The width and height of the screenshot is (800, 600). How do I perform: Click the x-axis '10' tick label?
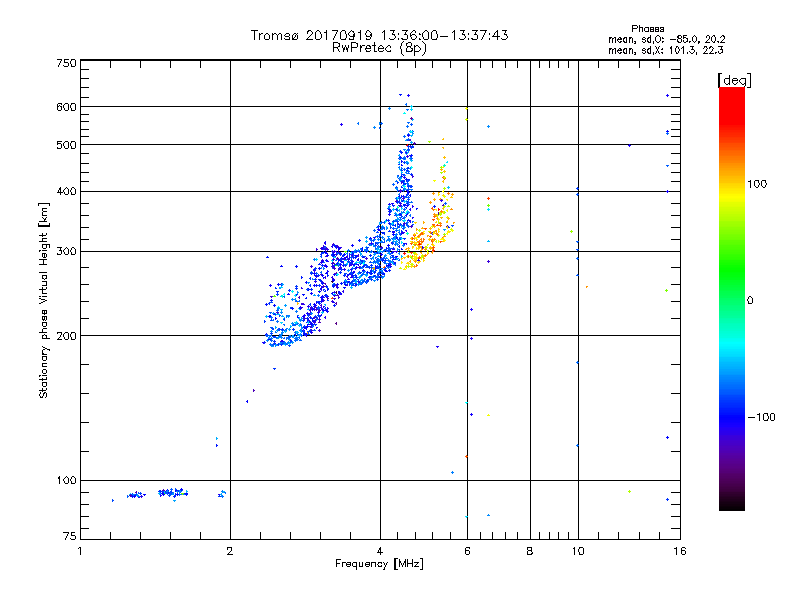coord(578,551)
